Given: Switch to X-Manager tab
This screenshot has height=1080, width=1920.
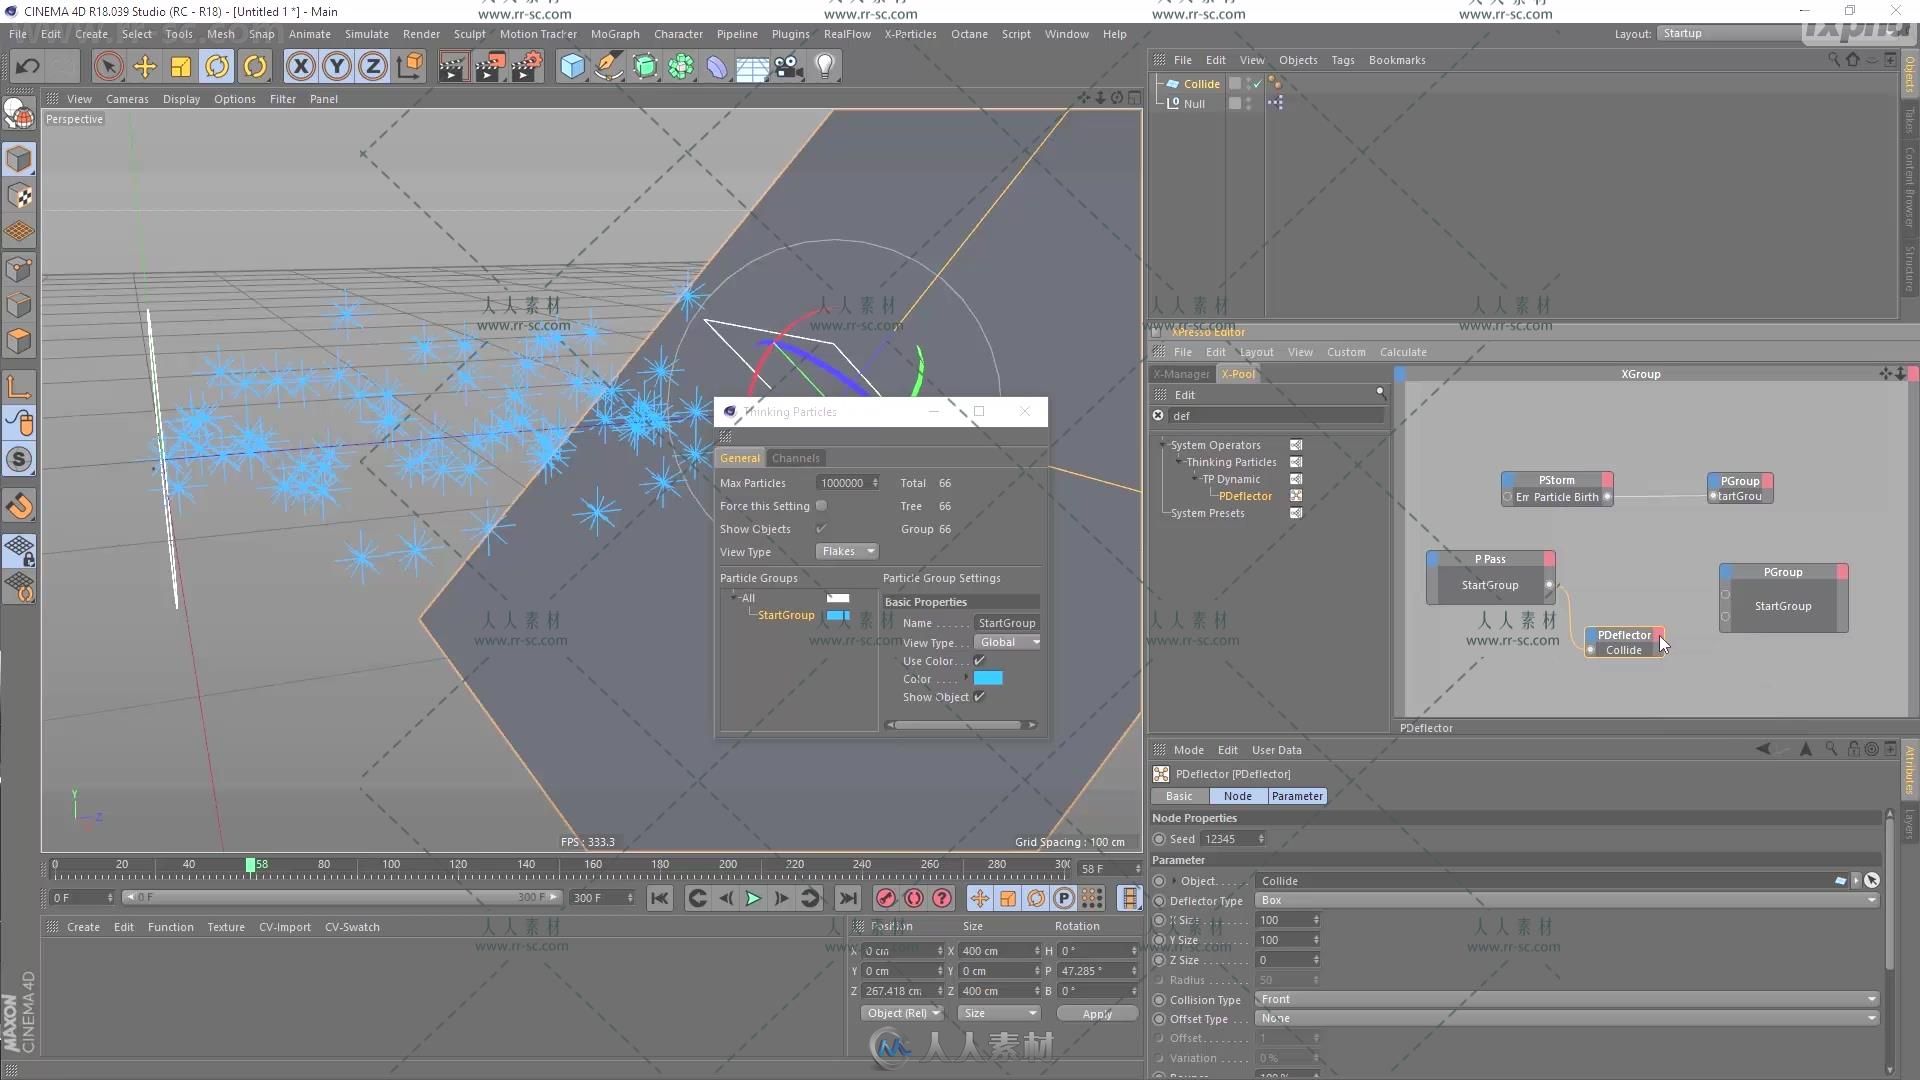Looking at the screenshot, I should [x=1181, y=374].
